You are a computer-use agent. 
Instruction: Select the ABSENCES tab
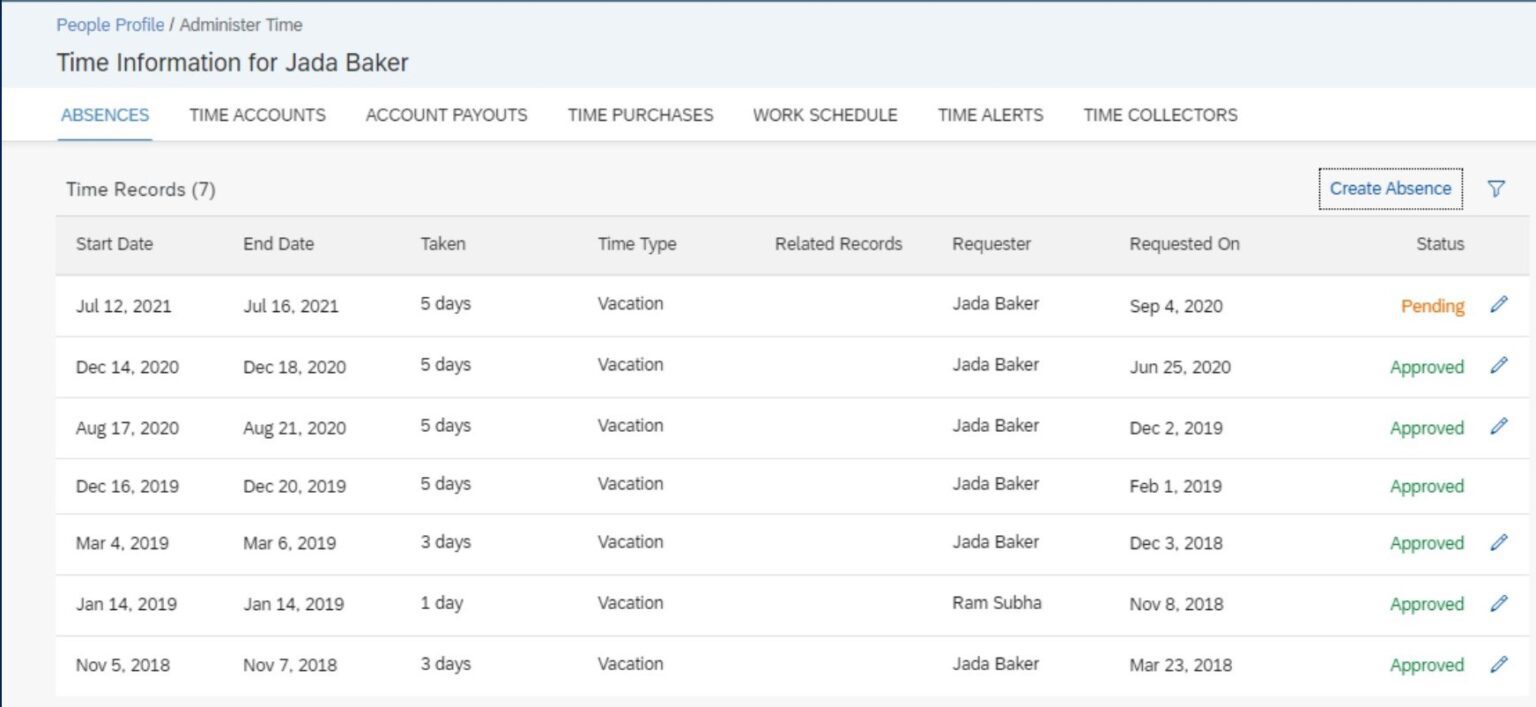104,115
